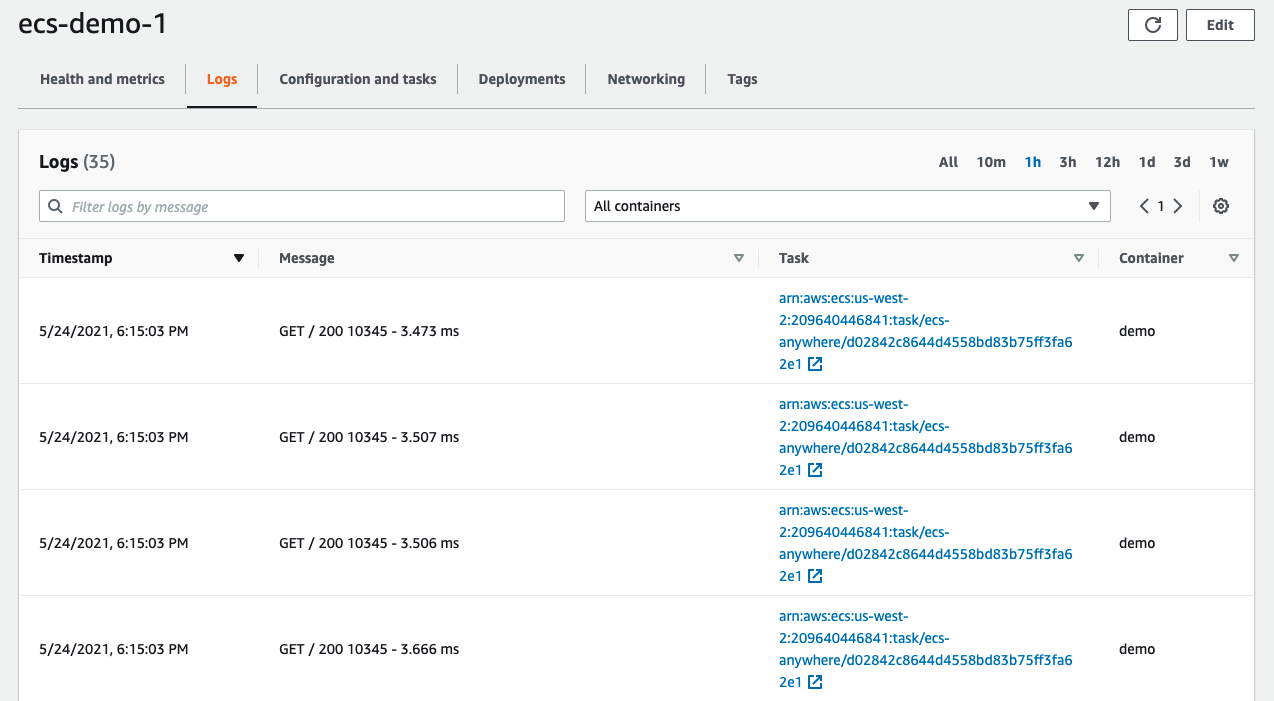Open external link icon for 3.473 ms row task

coord(815,364)
